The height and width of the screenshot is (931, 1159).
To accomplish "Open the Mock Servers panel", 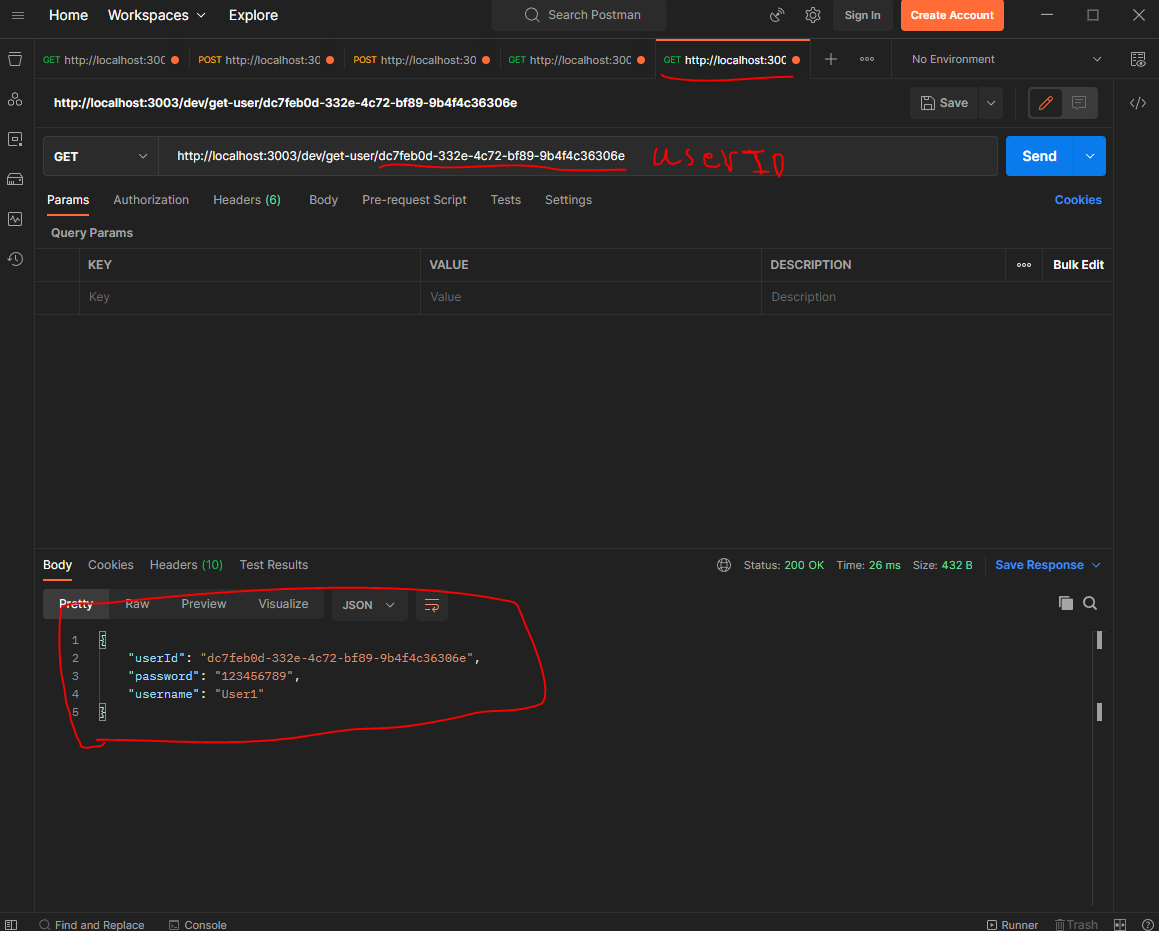I will click(15, 179).
